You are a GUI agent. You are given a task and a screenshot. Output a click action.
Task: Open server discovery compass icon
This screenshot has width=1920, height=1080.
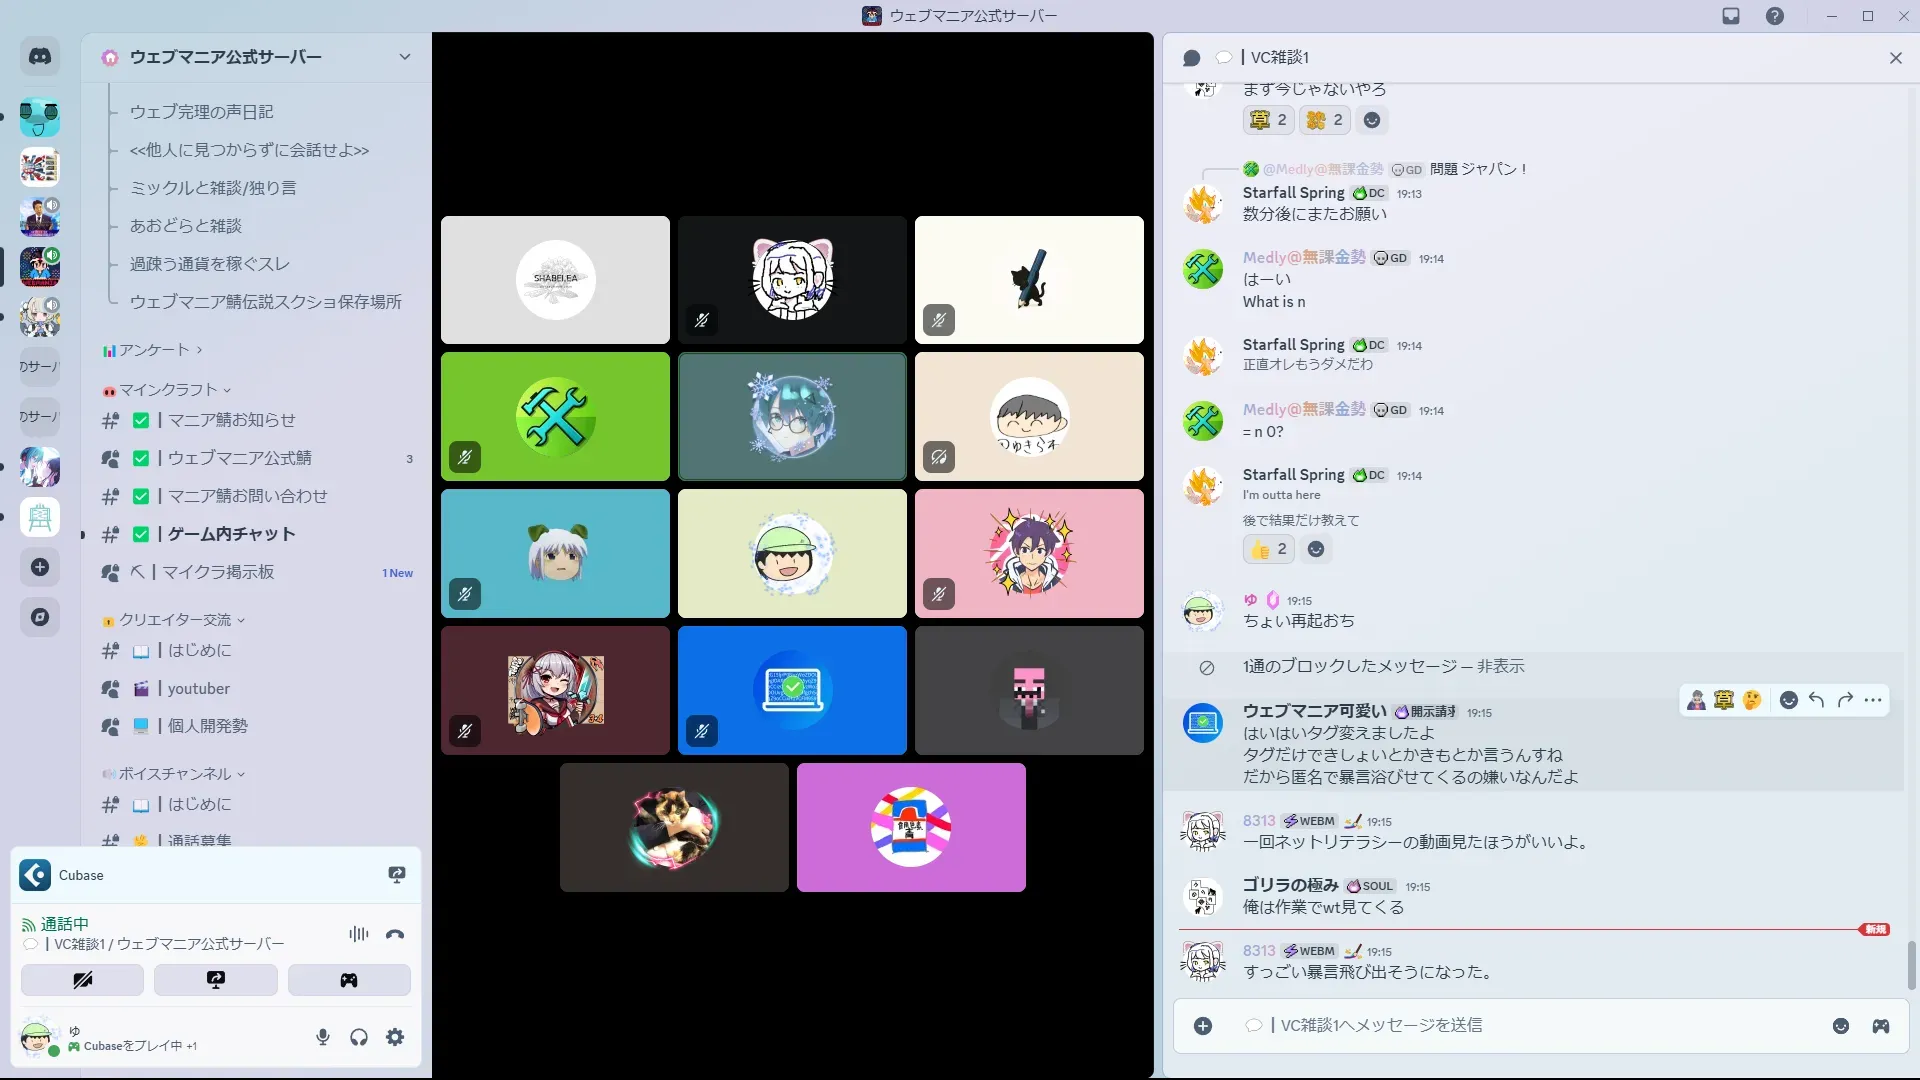click(40, 617)
